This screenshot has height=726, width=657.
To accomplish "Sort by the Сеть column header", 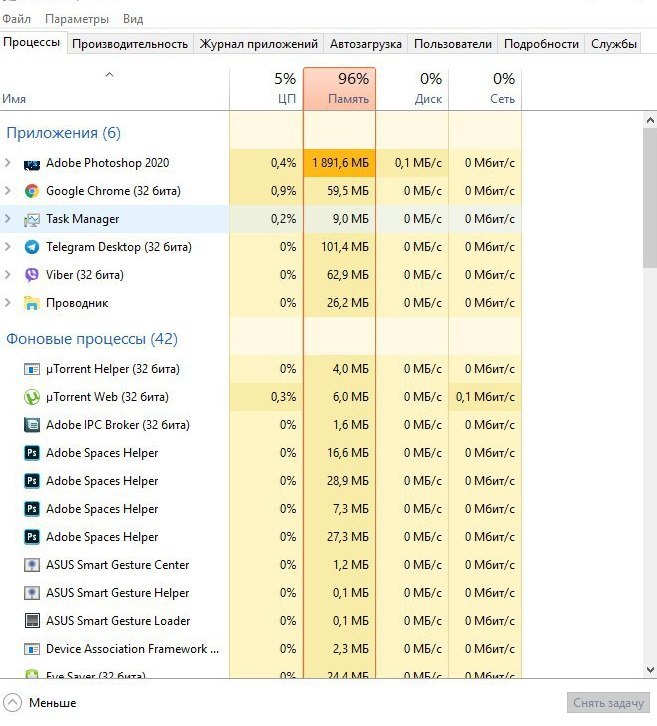I will pos(485,89).
